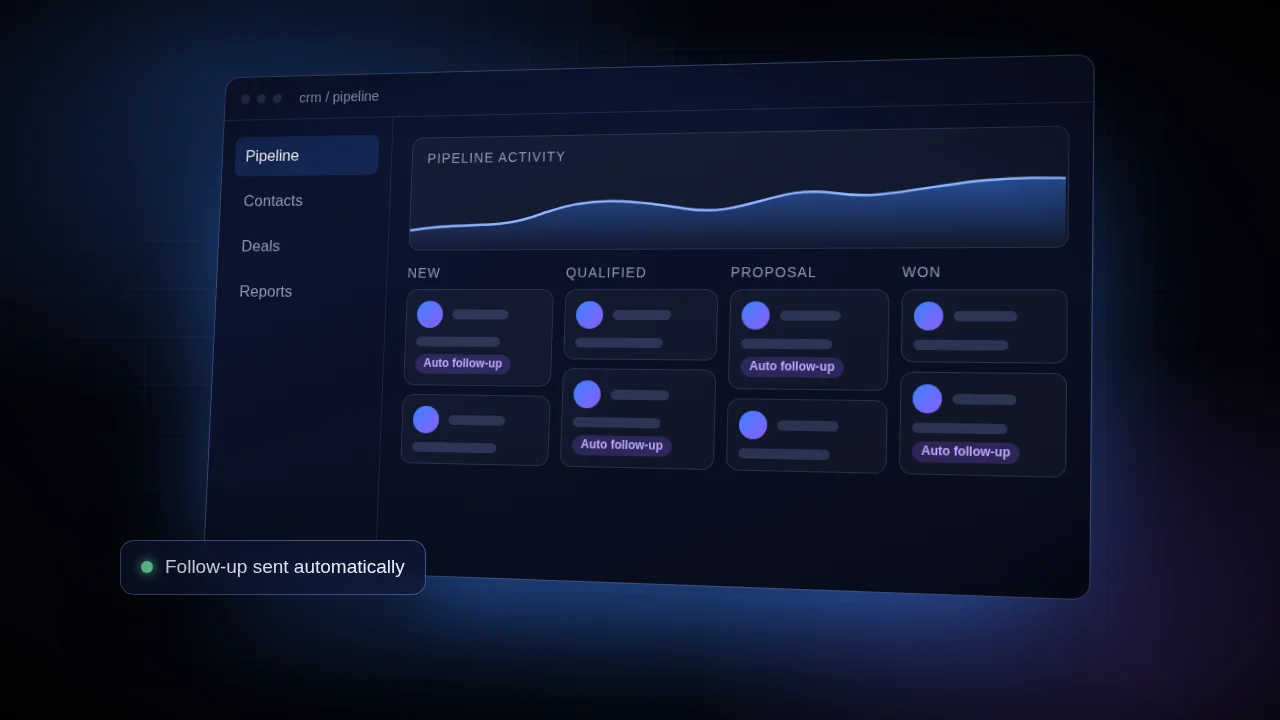Viewport: 1280px width, 720px height.
Task: Click the NEW column header
Action: 424,273
